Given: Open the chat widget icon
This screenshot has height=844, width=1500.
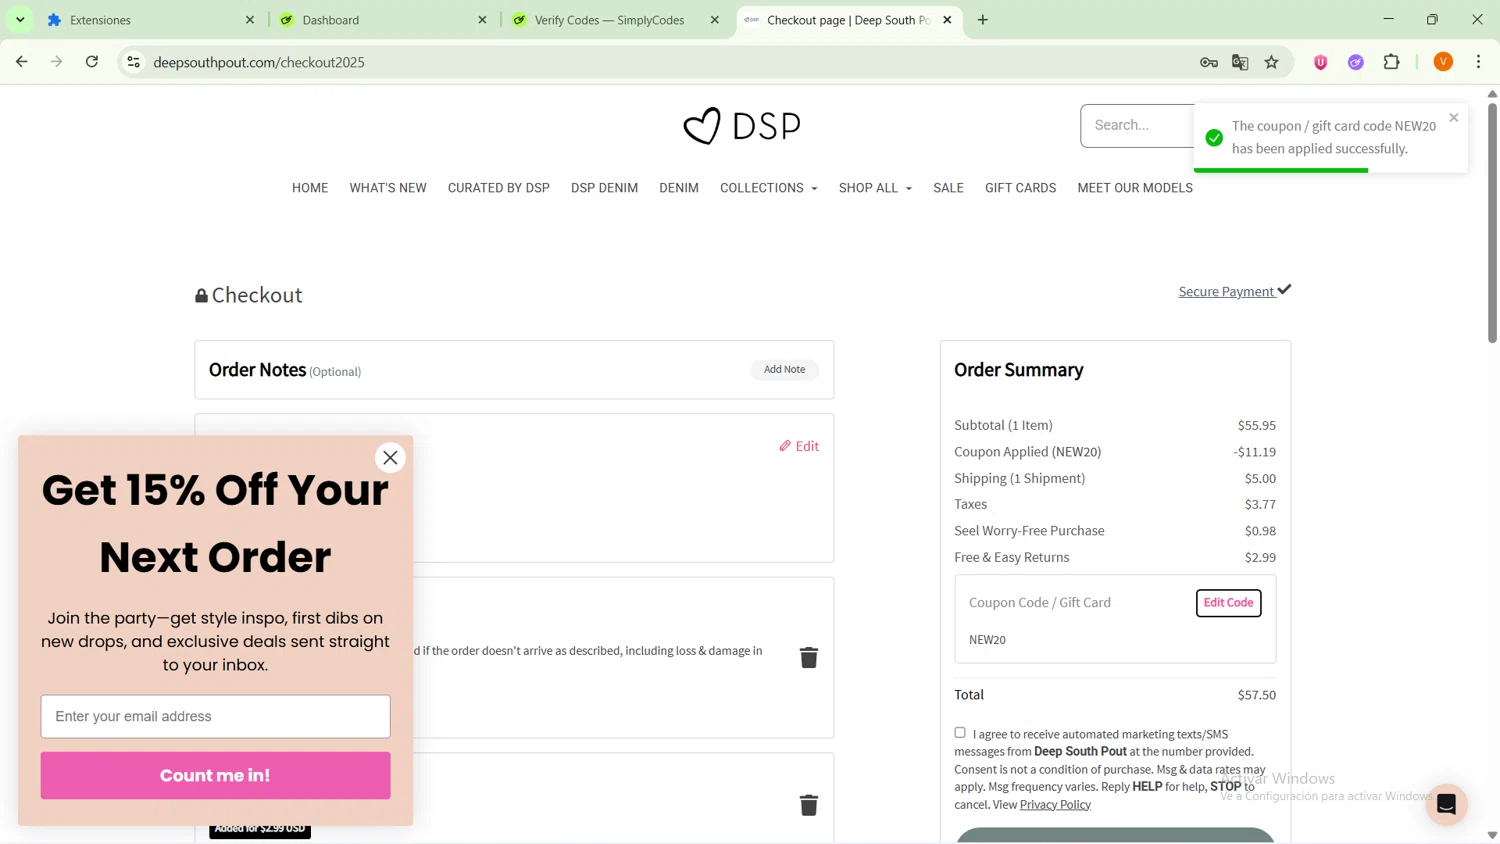Looking at the screenshot, I should [1446, 804].
